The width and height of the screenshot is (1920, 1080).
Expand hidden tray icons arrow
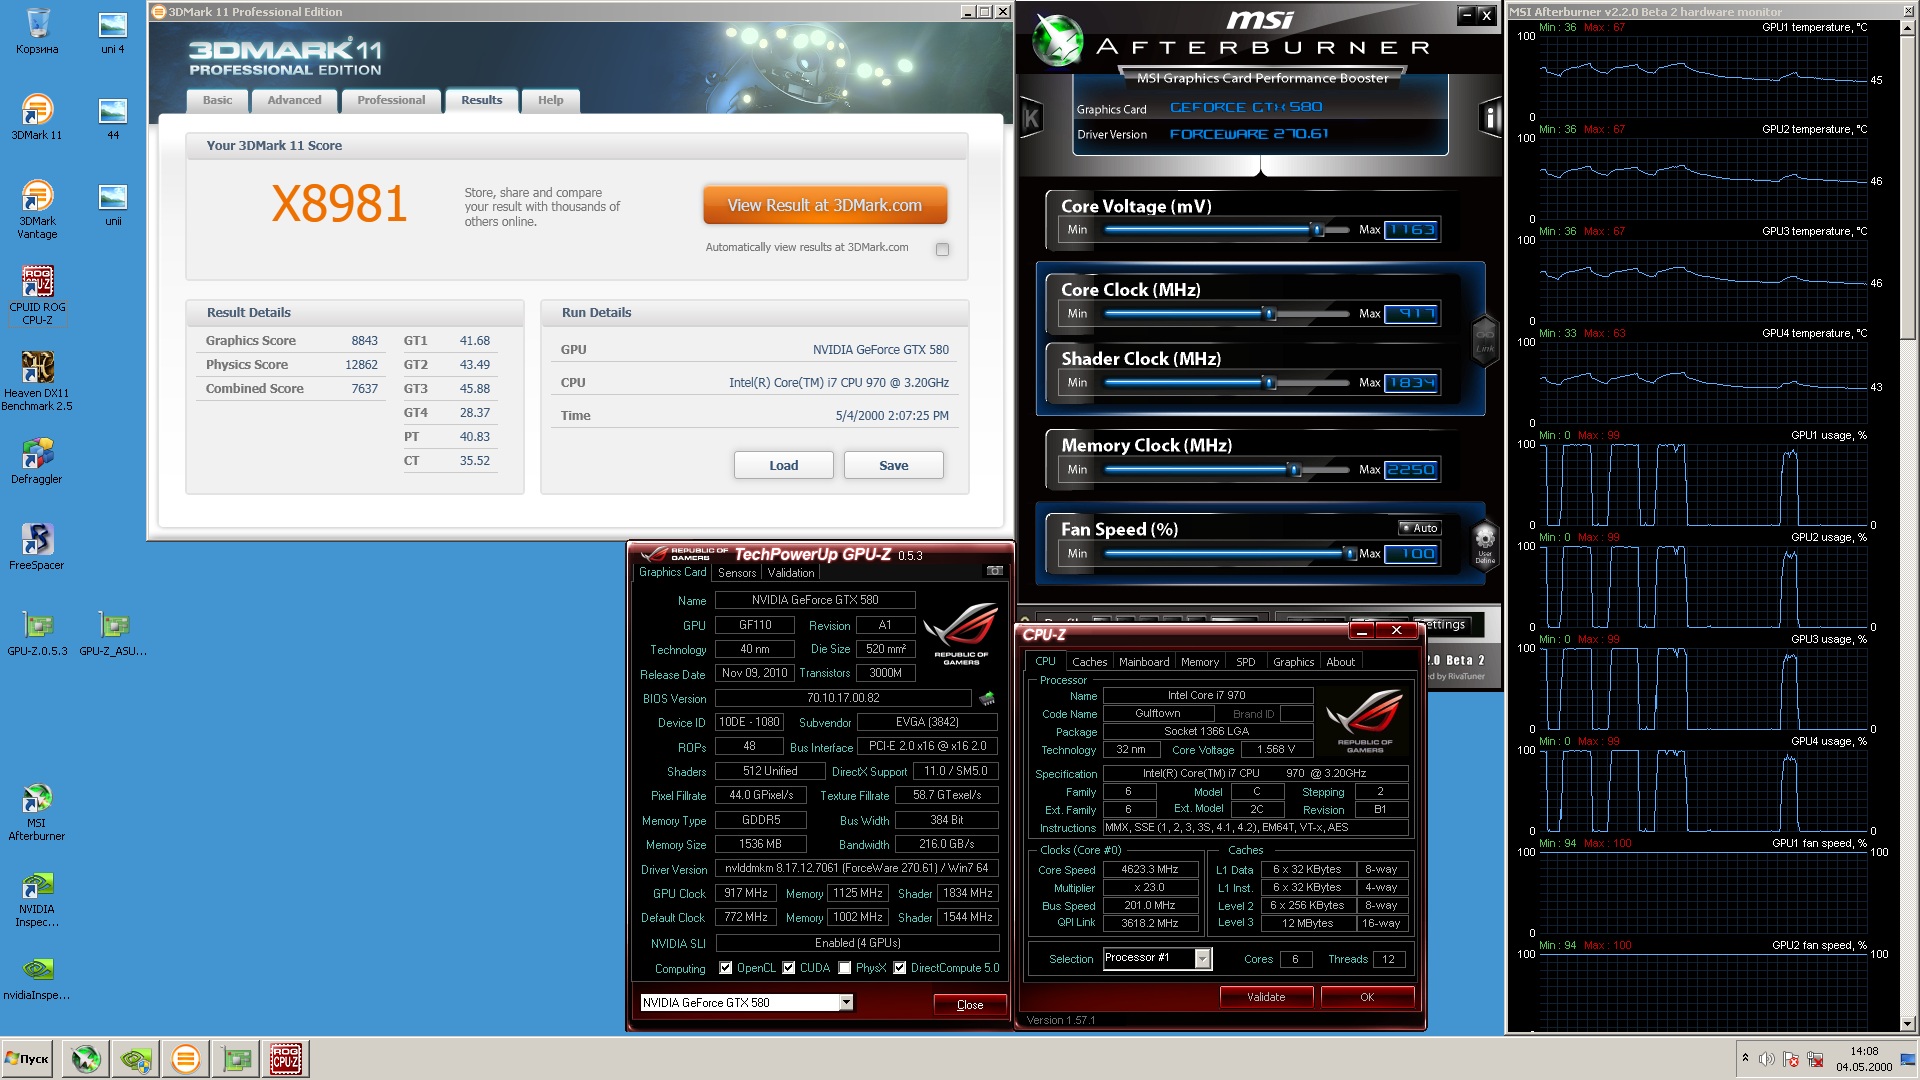tap(1745, 1059)
